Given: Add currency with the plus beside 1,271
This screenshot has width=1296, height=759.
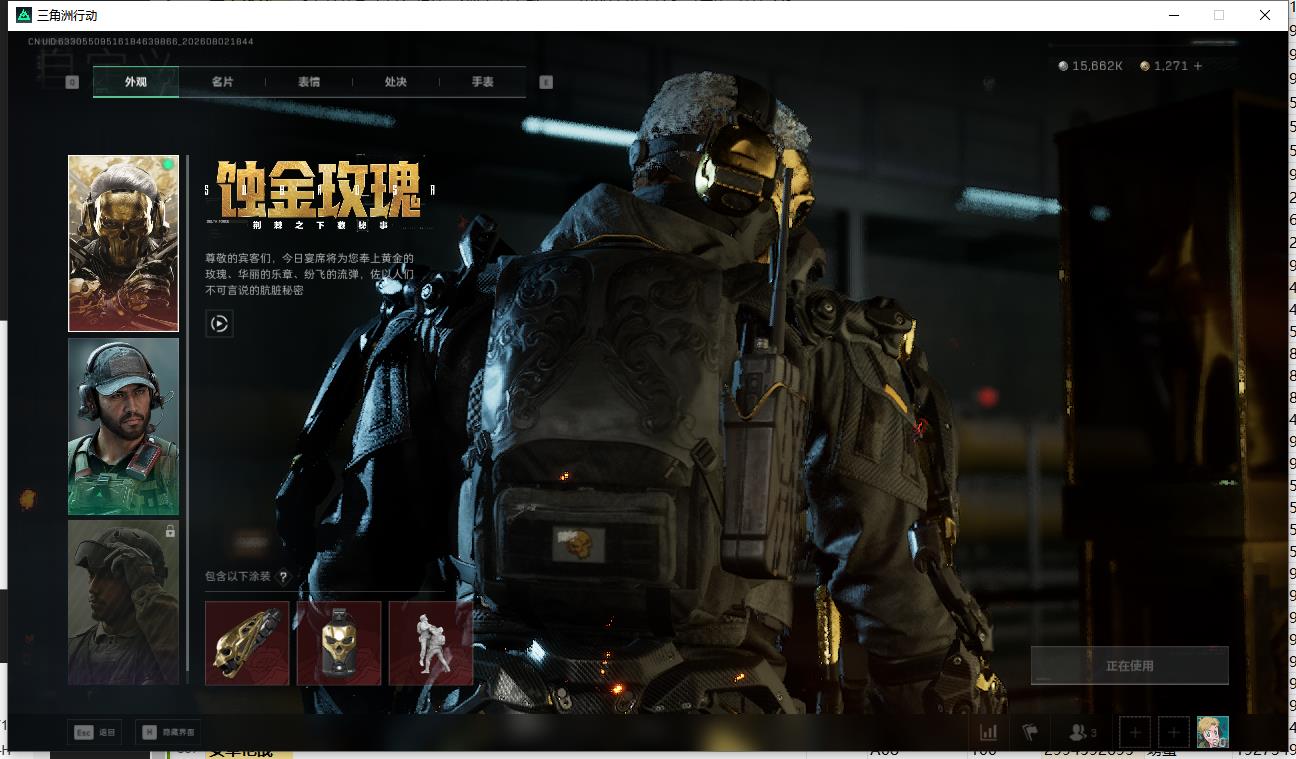Looking at the screenshot, I should point(1198,66).
